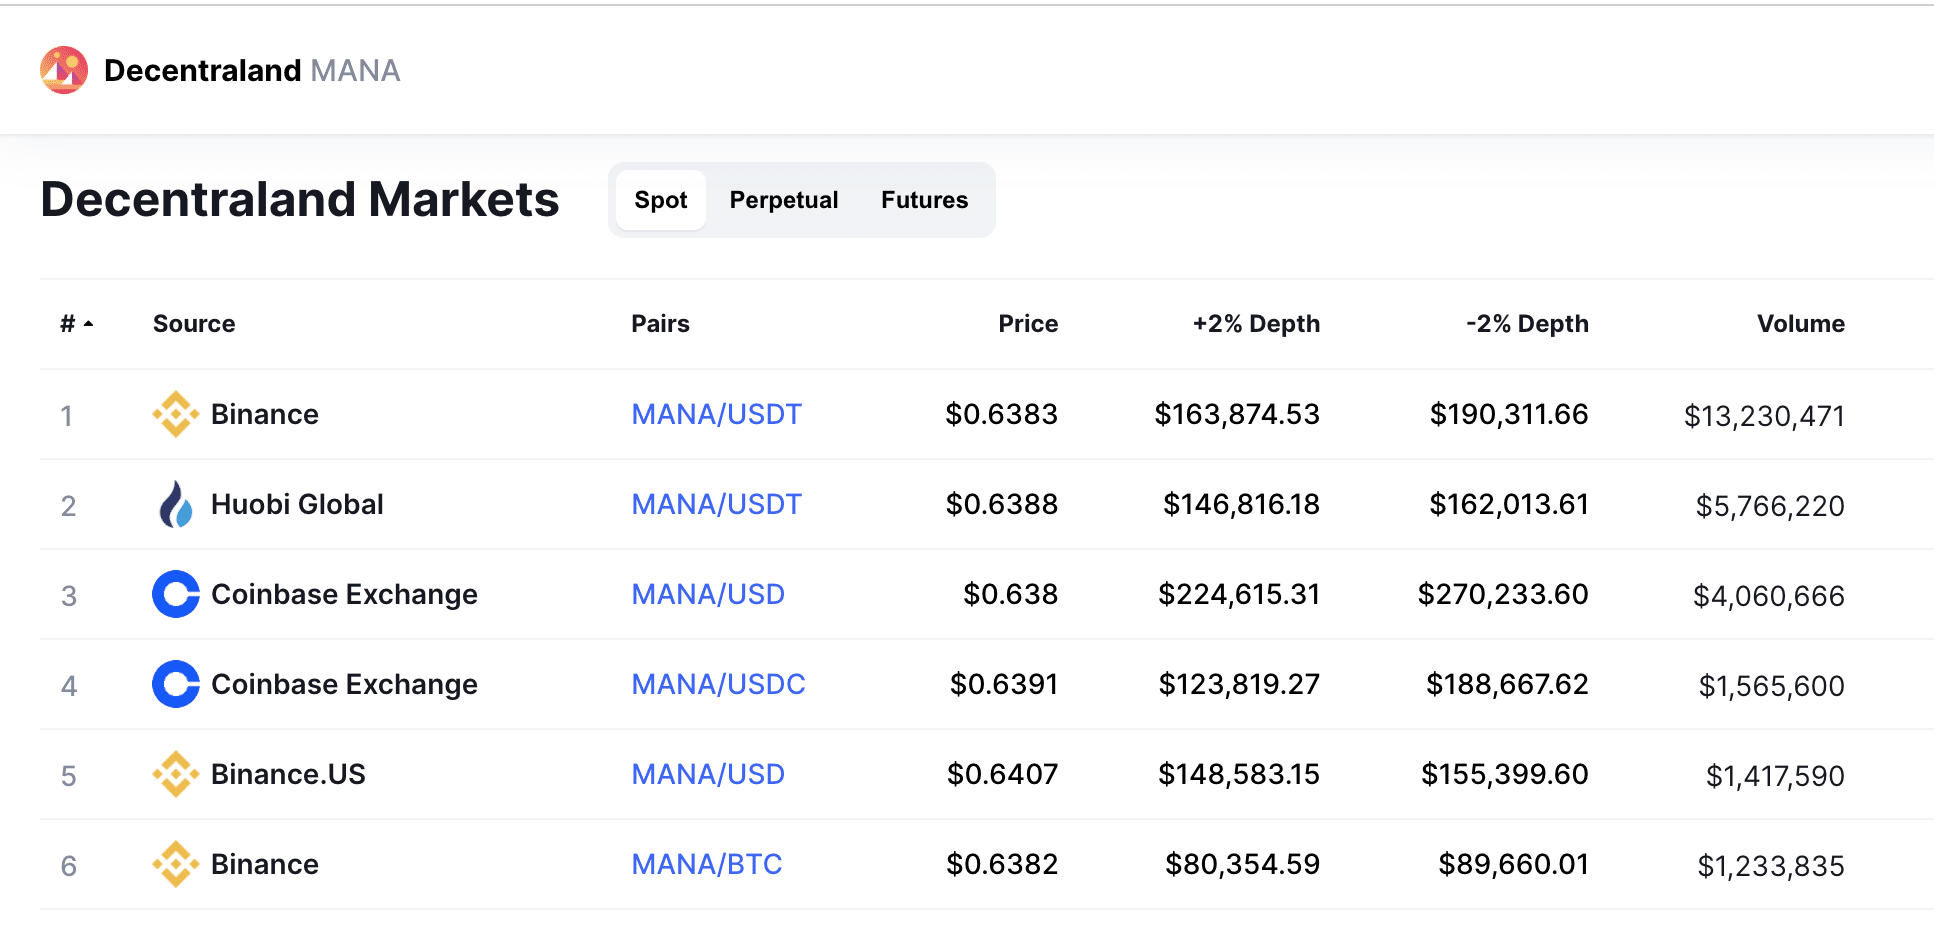This screenshot has height=946, width=1934.
Task: Click the Pairs column header
Action: 661,324
